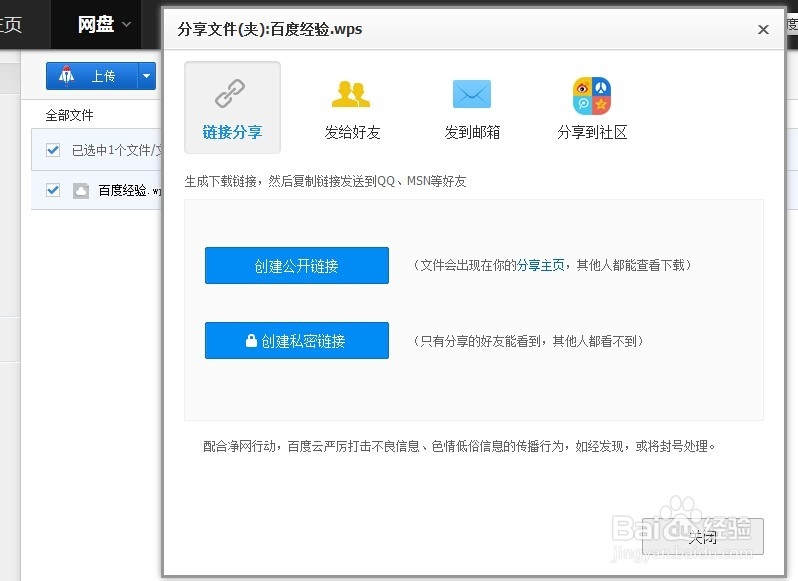Click the dialog title 分享文件(夹):百度经验.wps
Screen dimensions: 798x581
click(x=270, y=29)
